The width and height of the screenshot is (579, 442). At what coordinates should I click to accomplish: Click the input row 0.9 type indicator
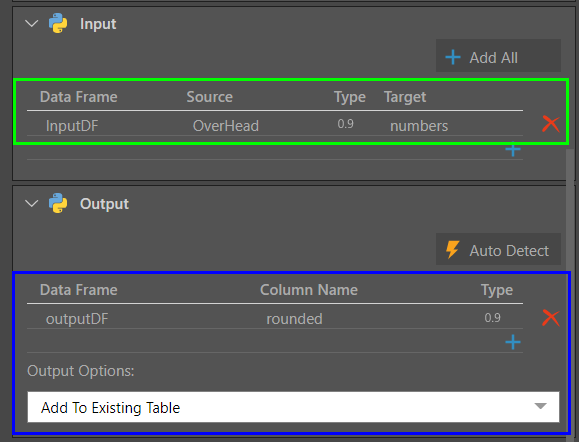click(x=345, y=124)
